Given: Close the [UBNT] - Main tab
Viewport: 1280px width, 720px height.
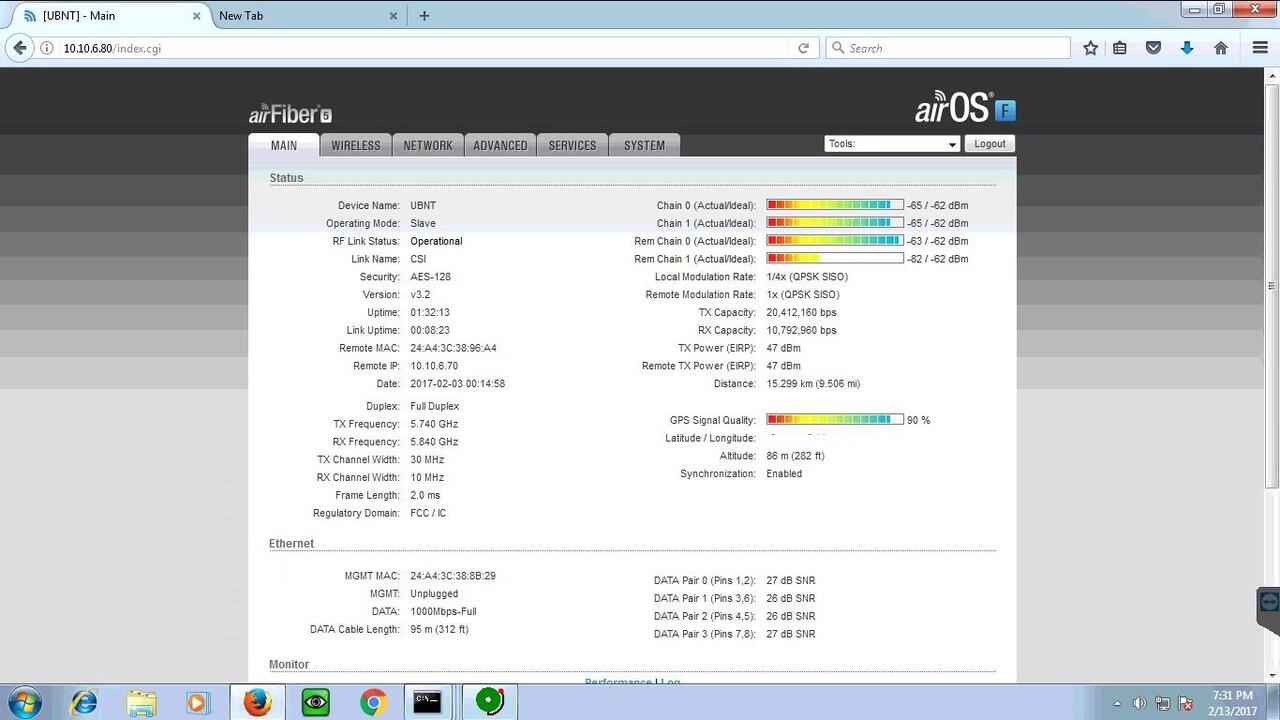Looking at the screenshot, I should pos(196,16).
